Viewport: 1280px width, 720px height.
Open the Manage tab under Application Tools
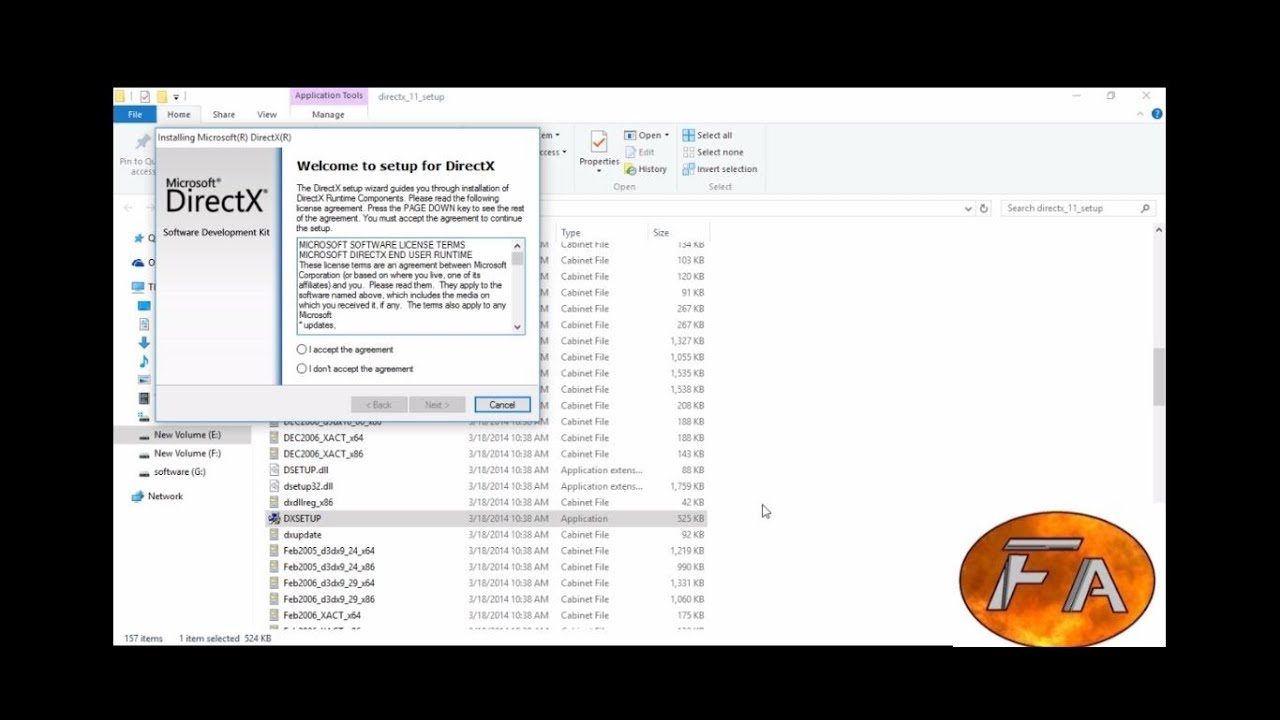(x=328, y=115)
